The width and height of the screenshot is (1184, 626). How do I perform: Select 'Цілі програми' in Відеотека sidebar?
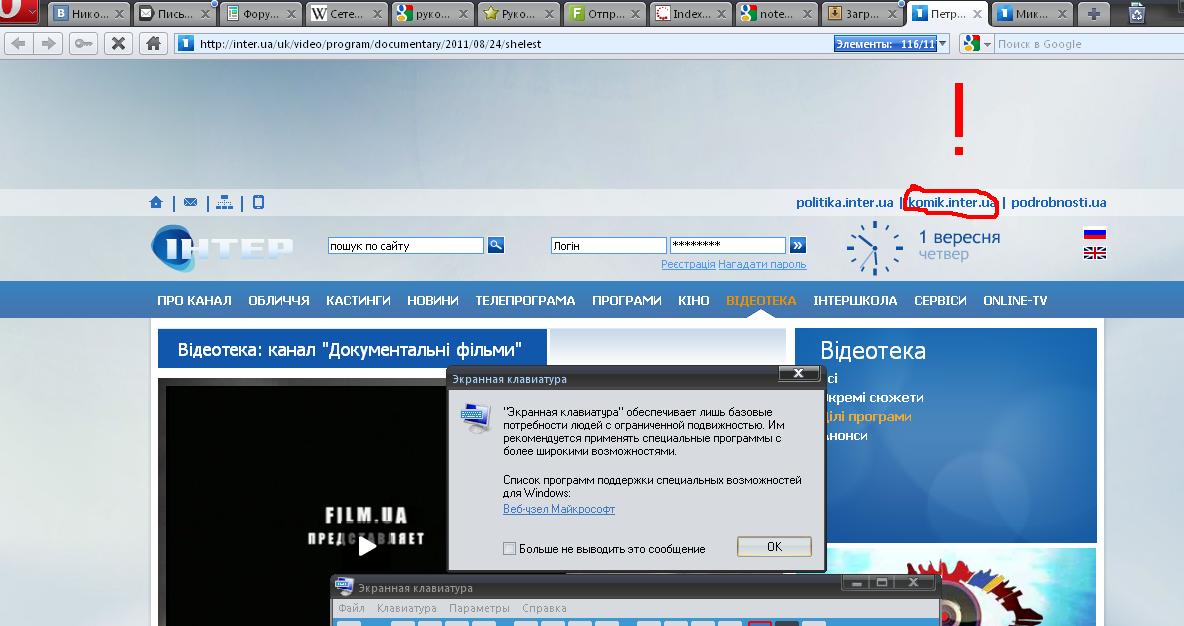click(868, 417)
